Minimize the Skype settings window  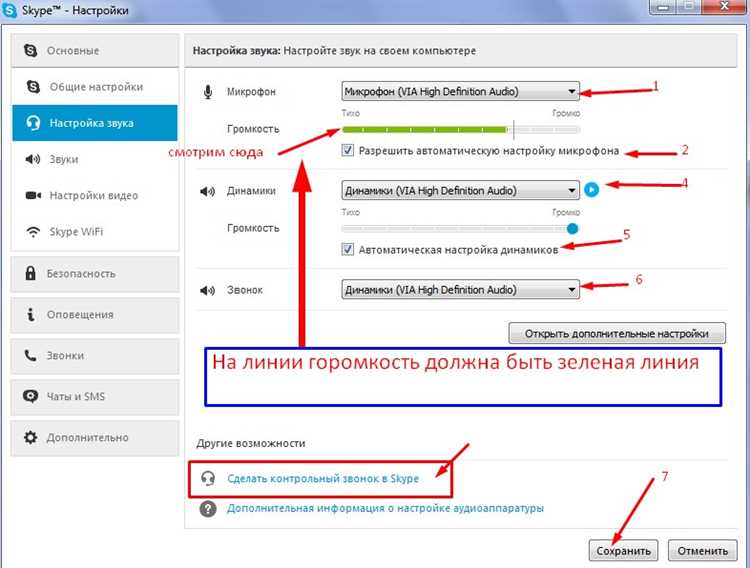point(663,7)
